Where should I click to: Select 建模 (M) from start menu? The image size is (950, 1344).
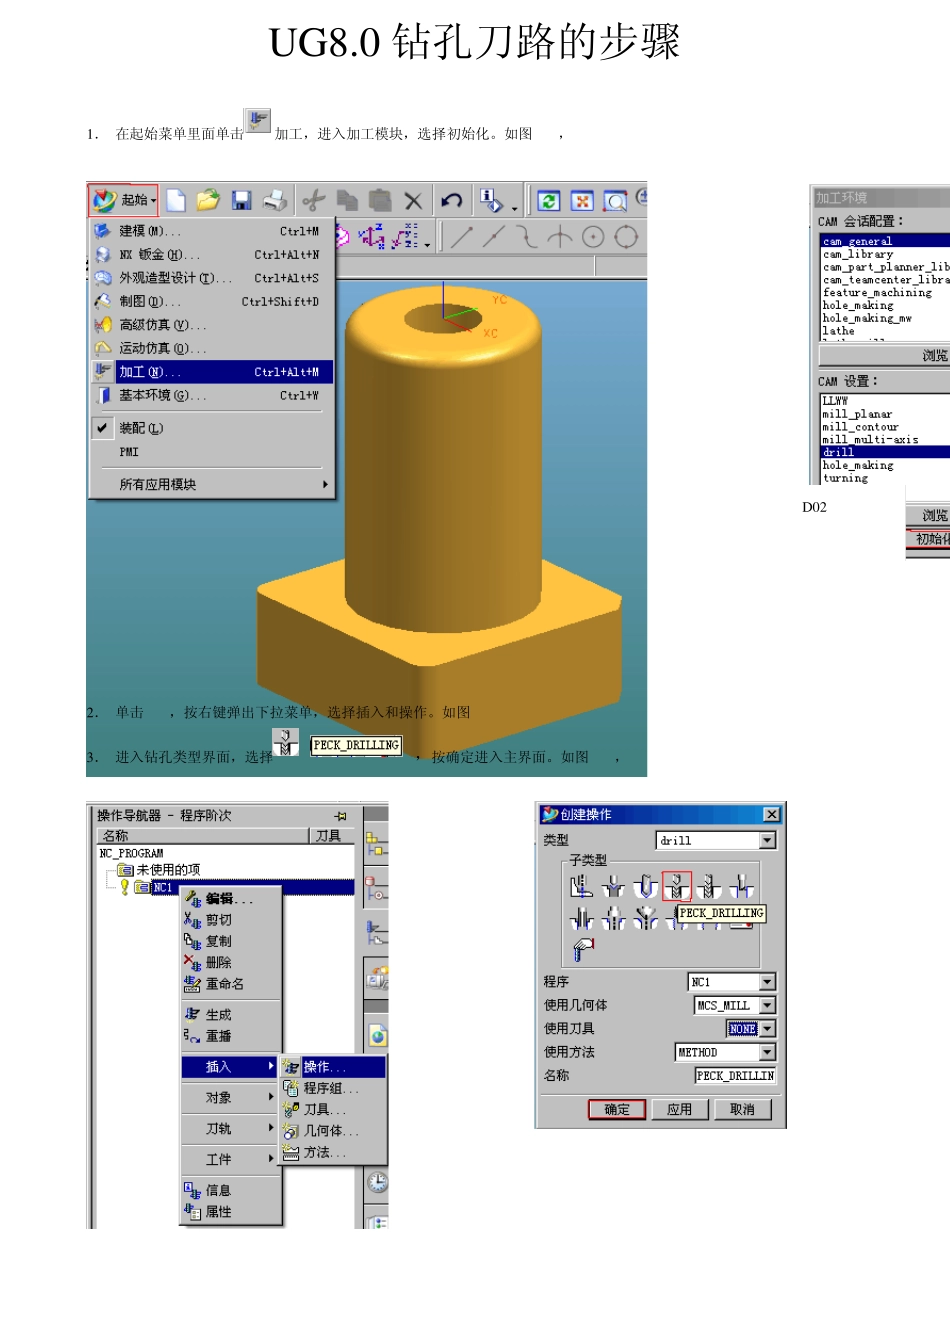[x=211, y=231]
